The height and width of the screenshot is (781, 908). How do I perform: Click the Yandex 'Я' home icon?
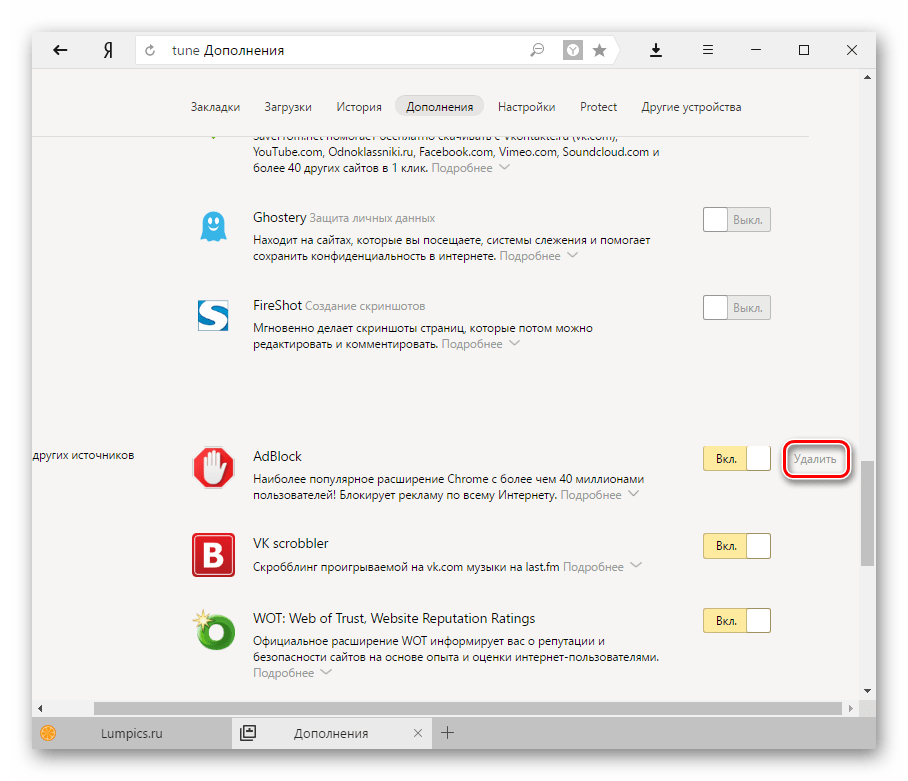click(x=105, y=50)
